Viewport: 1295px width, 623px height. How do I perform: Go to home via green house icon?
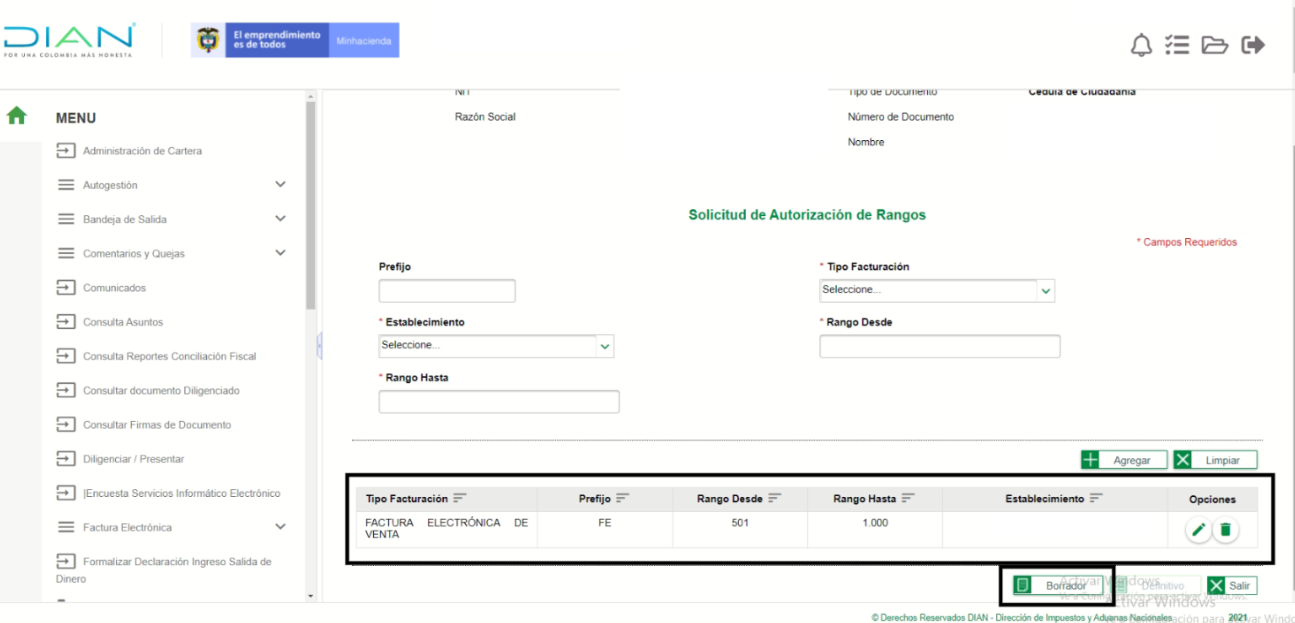point(16,115)
